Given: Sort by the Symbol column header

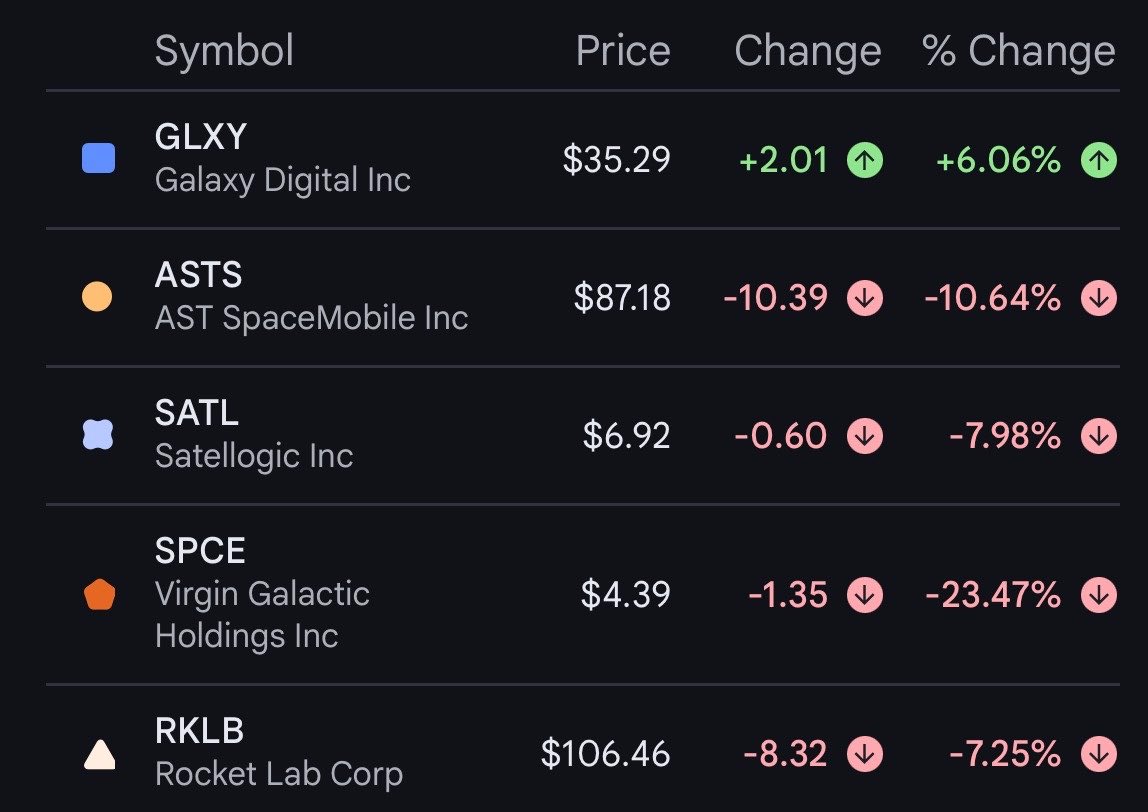Looking at the screenshot, I should point(224,51).
